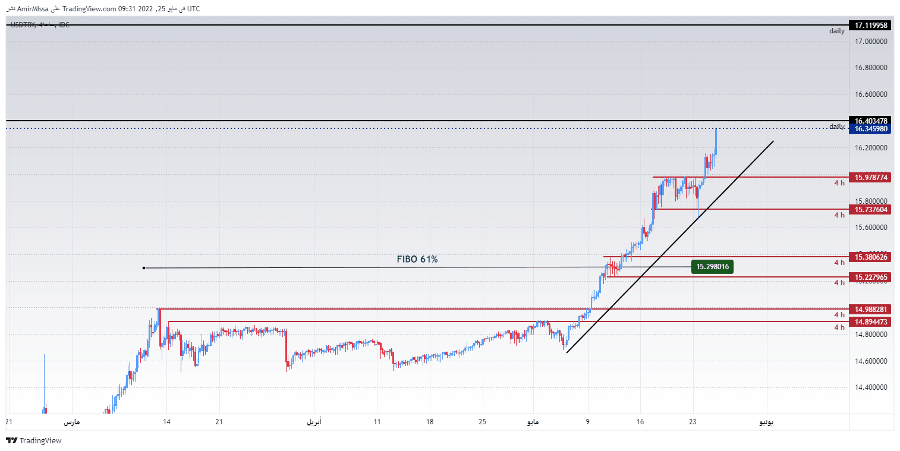Click the date label 14 on time axis

pyautogui.click(x=166, y=422)
